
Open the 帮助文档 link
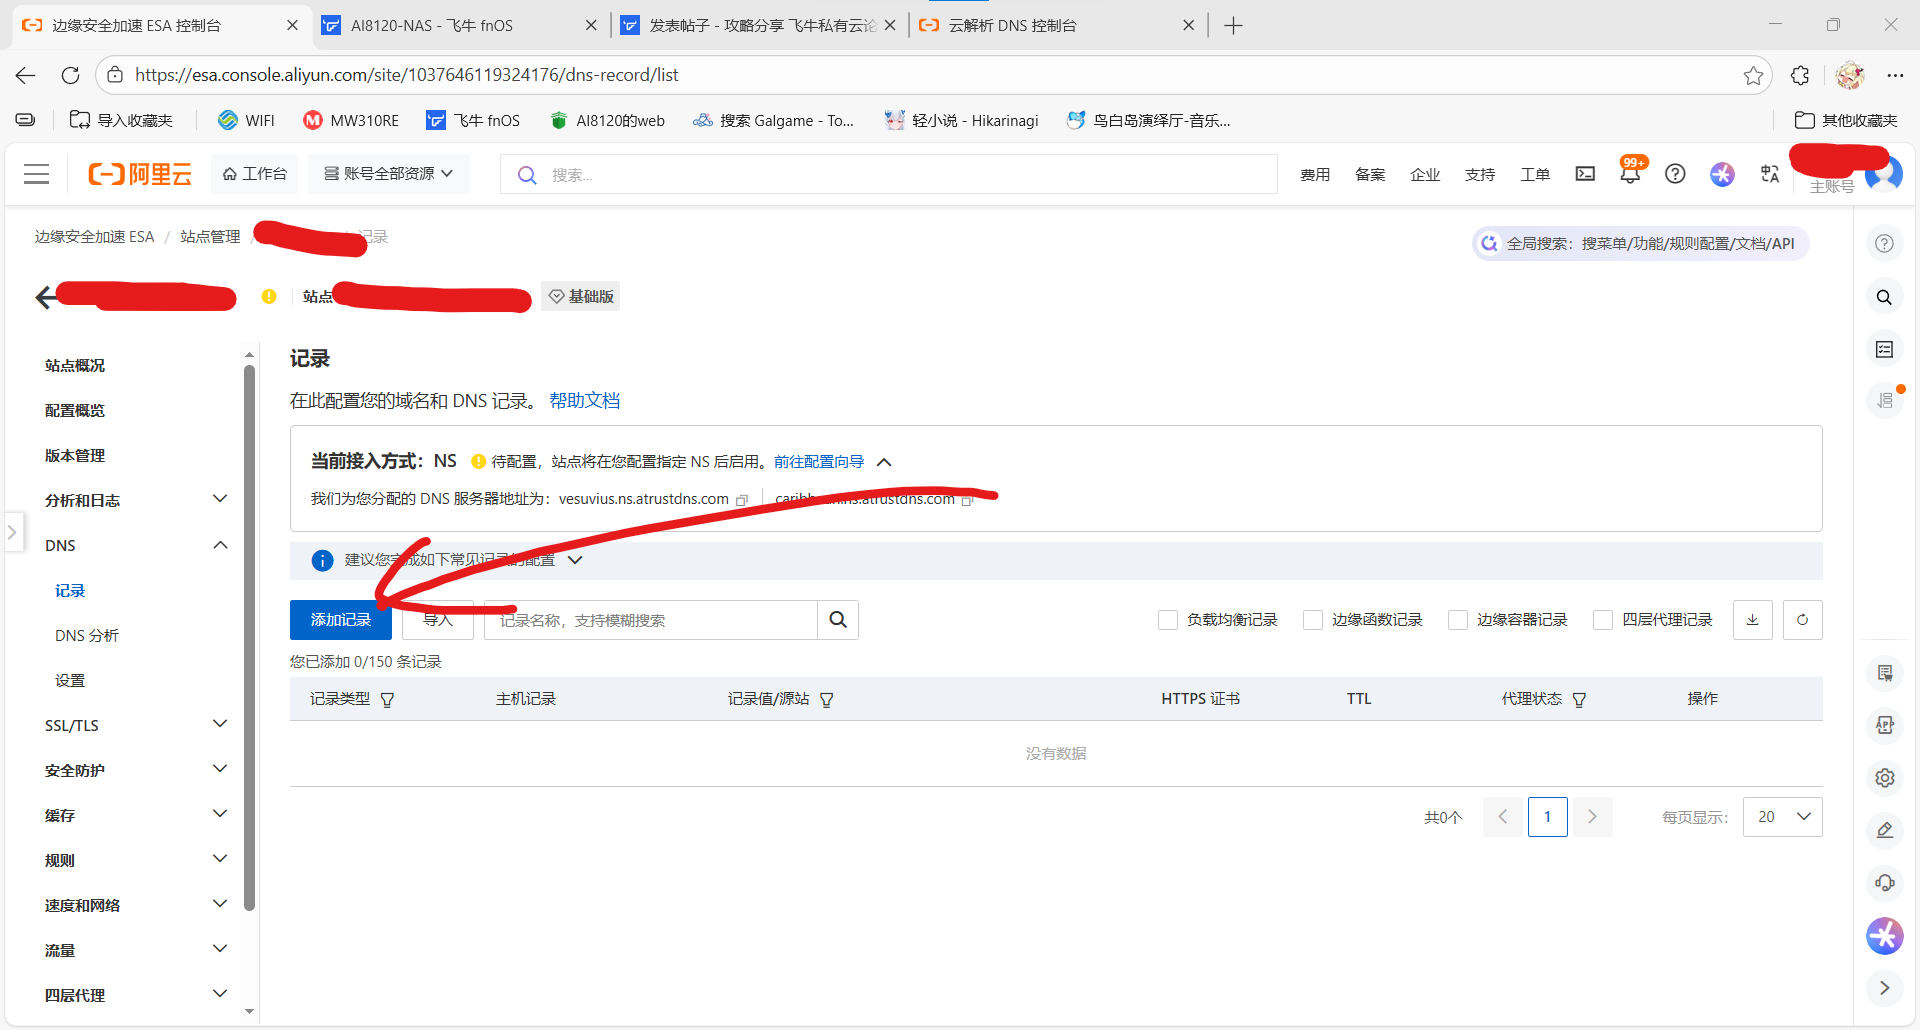(x=585, y=401)
